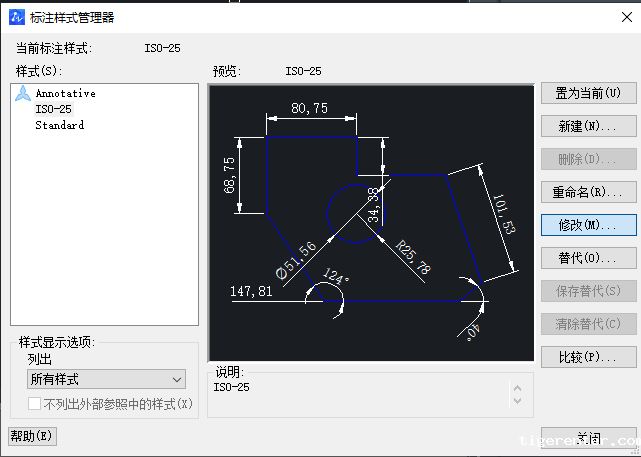The height and width of the screenshot is (457, 641).
Task: Open the 所有样式 list filter dropdown
Action: coord(106,379)
